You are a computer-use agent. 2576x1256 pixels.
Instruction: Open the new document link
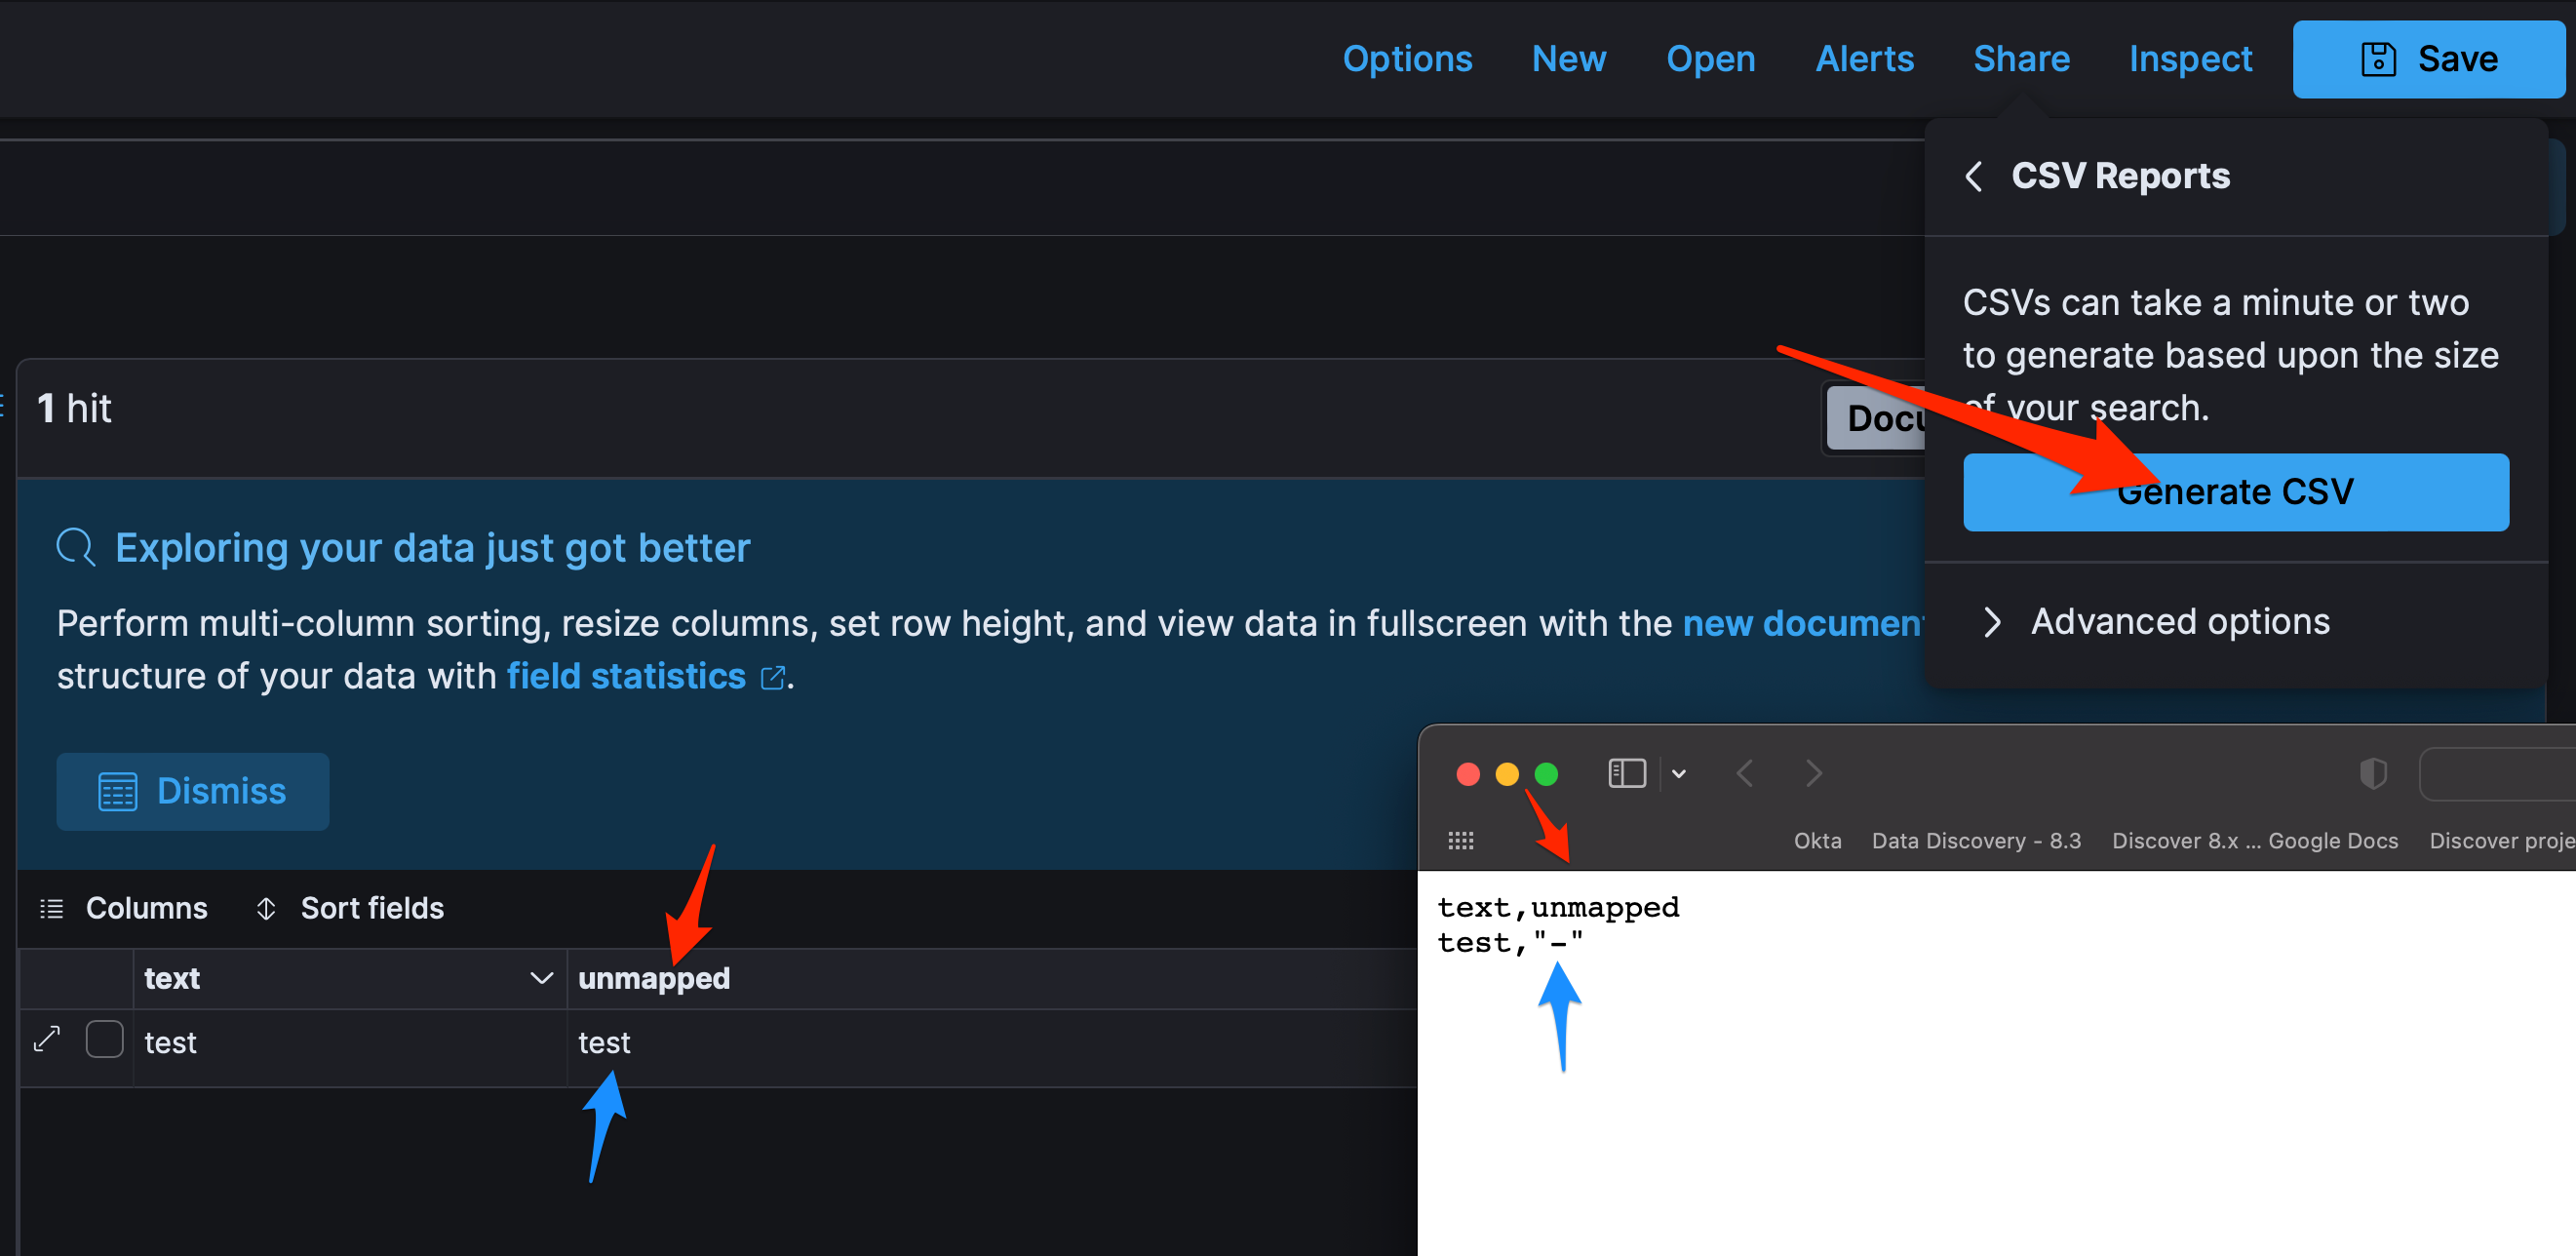(x=1803, y=624)
